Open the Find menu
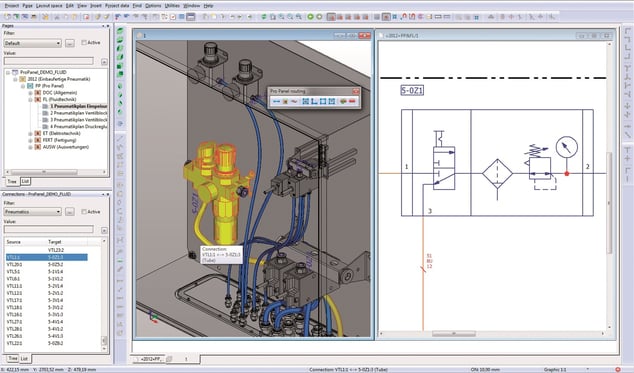This screenshot has height=373, width=634. point(137,6)
